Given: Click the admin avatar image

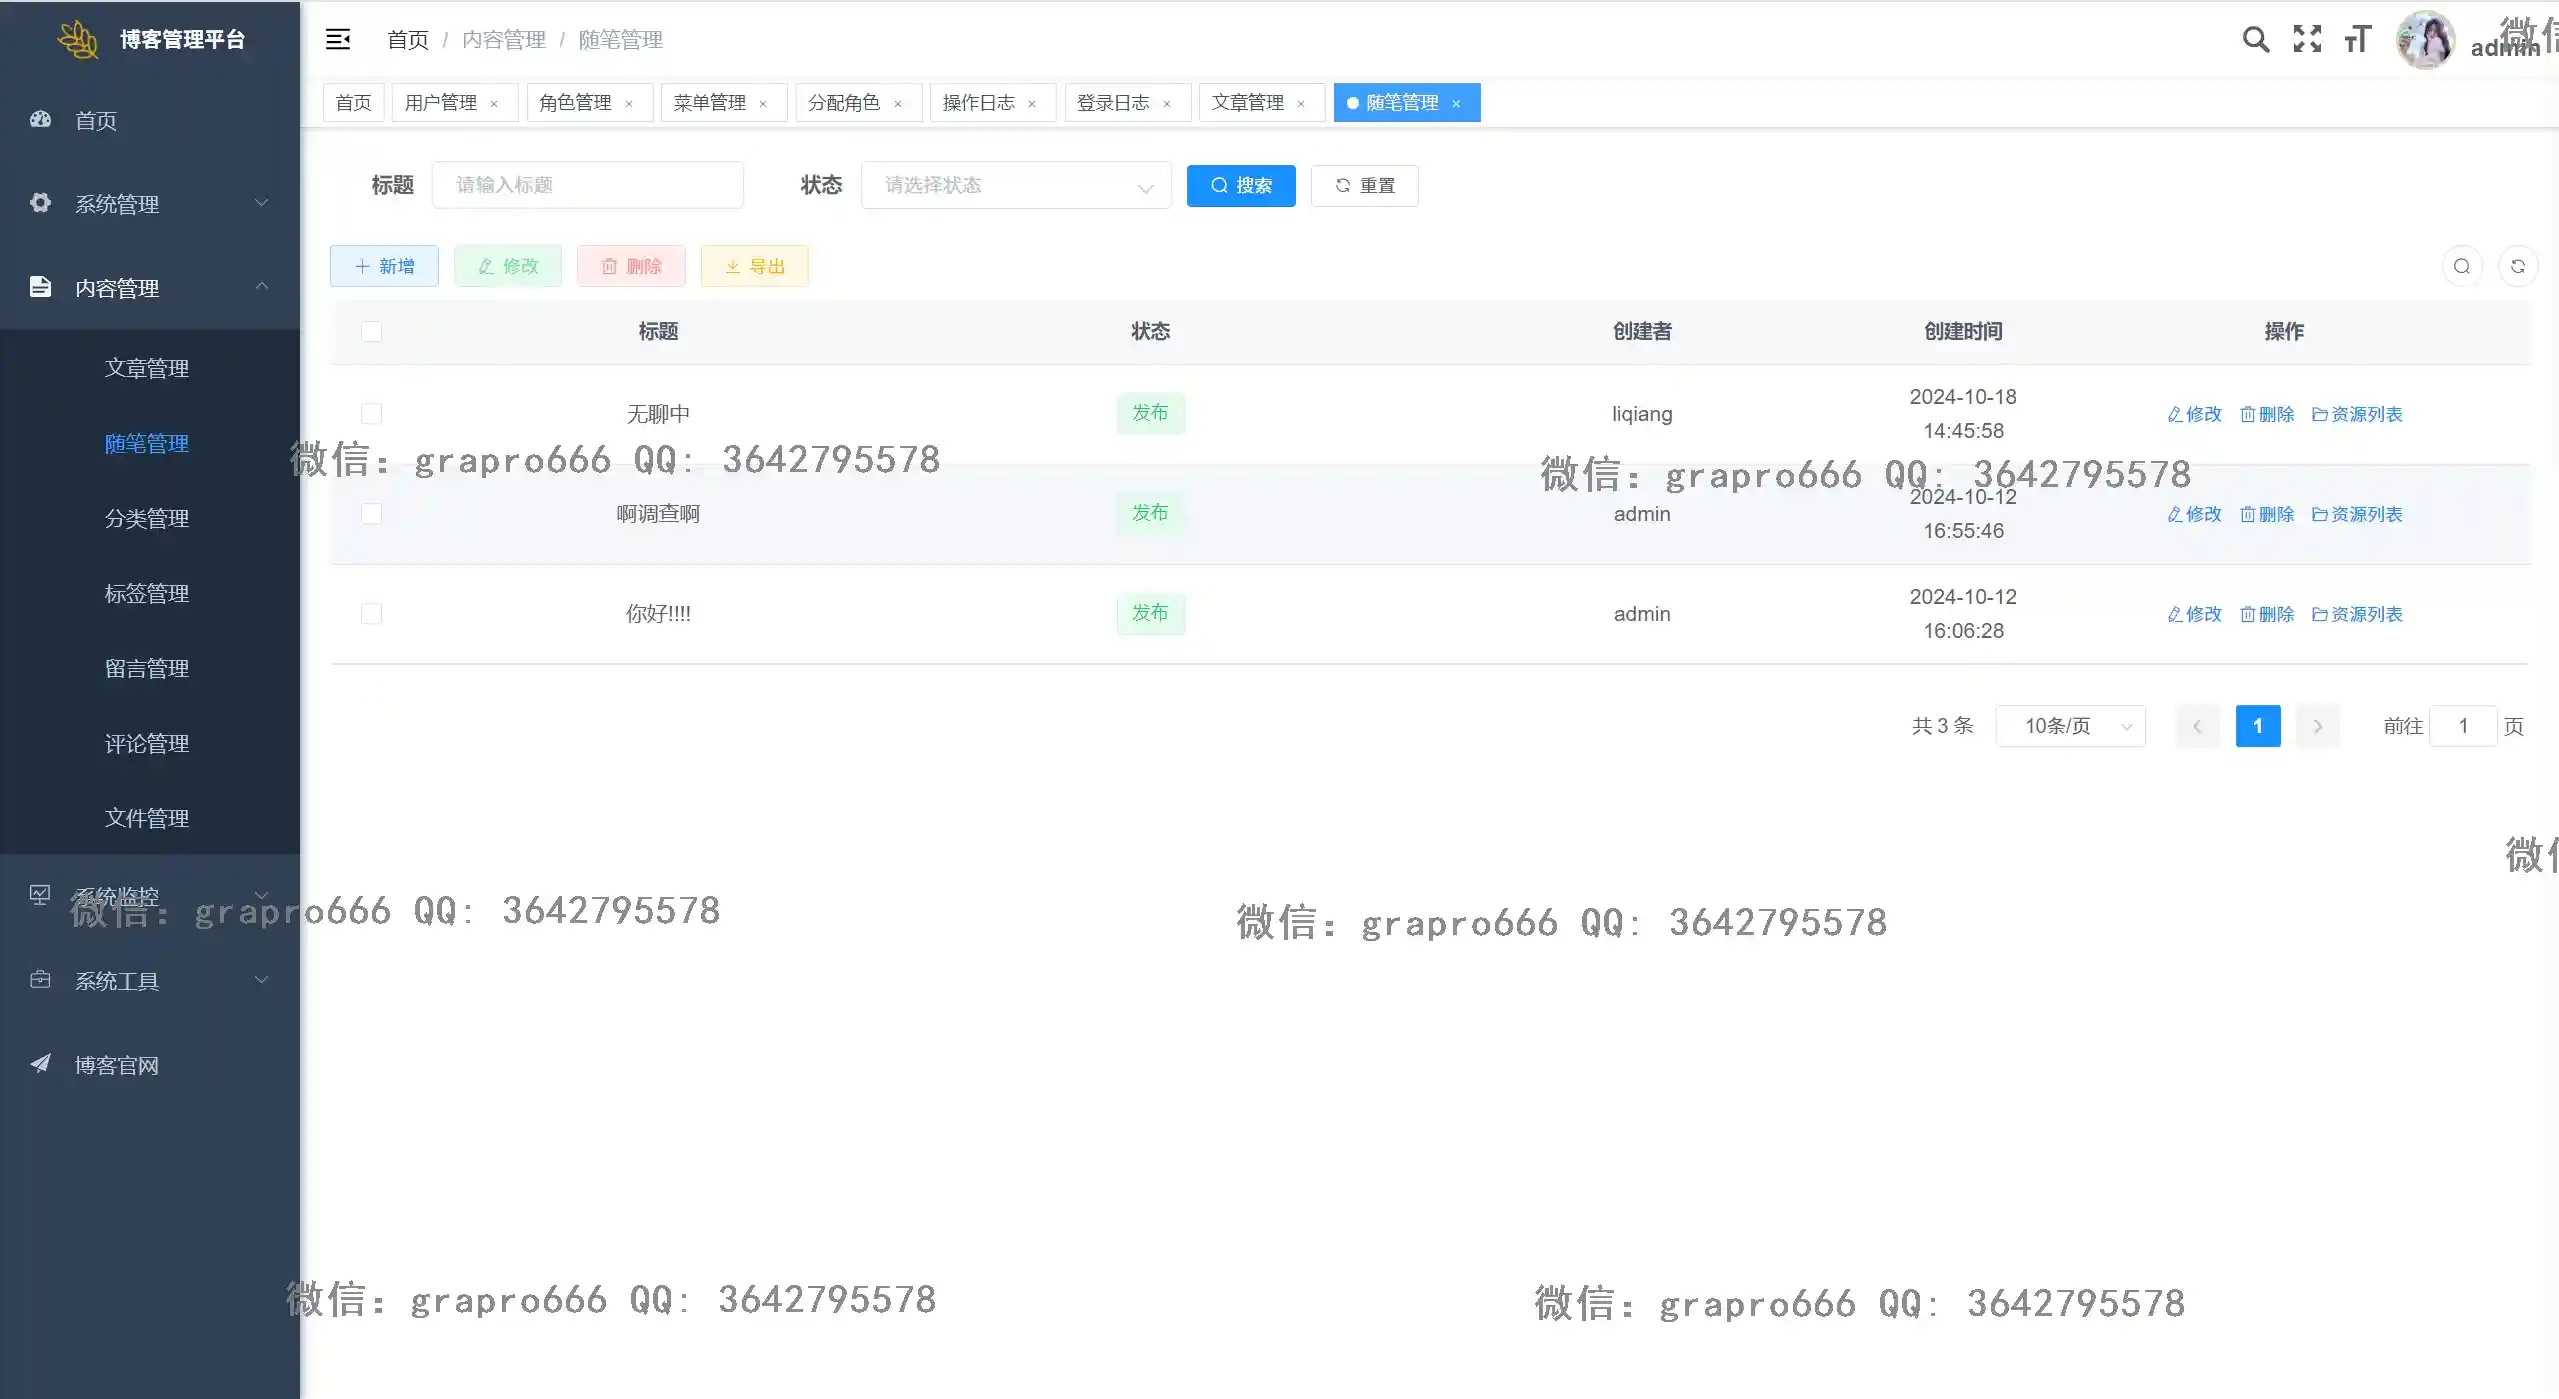Looking at the screenshot, I should 2425,40.
